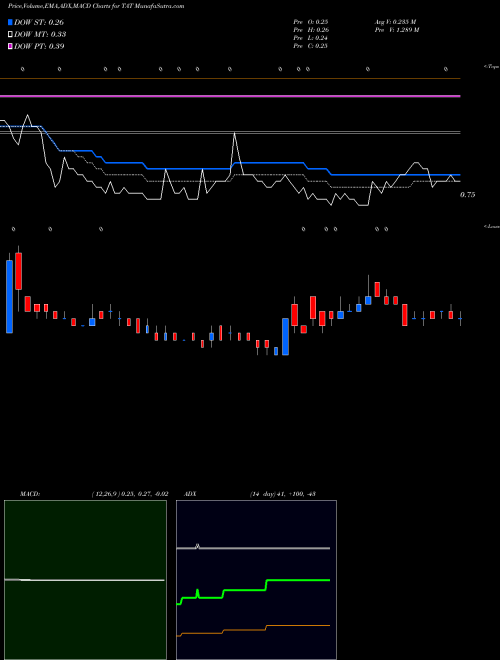This screenshot has width=500, height=660.
Task: Click the 0.75 price axis label
Action: pos(468,195)
